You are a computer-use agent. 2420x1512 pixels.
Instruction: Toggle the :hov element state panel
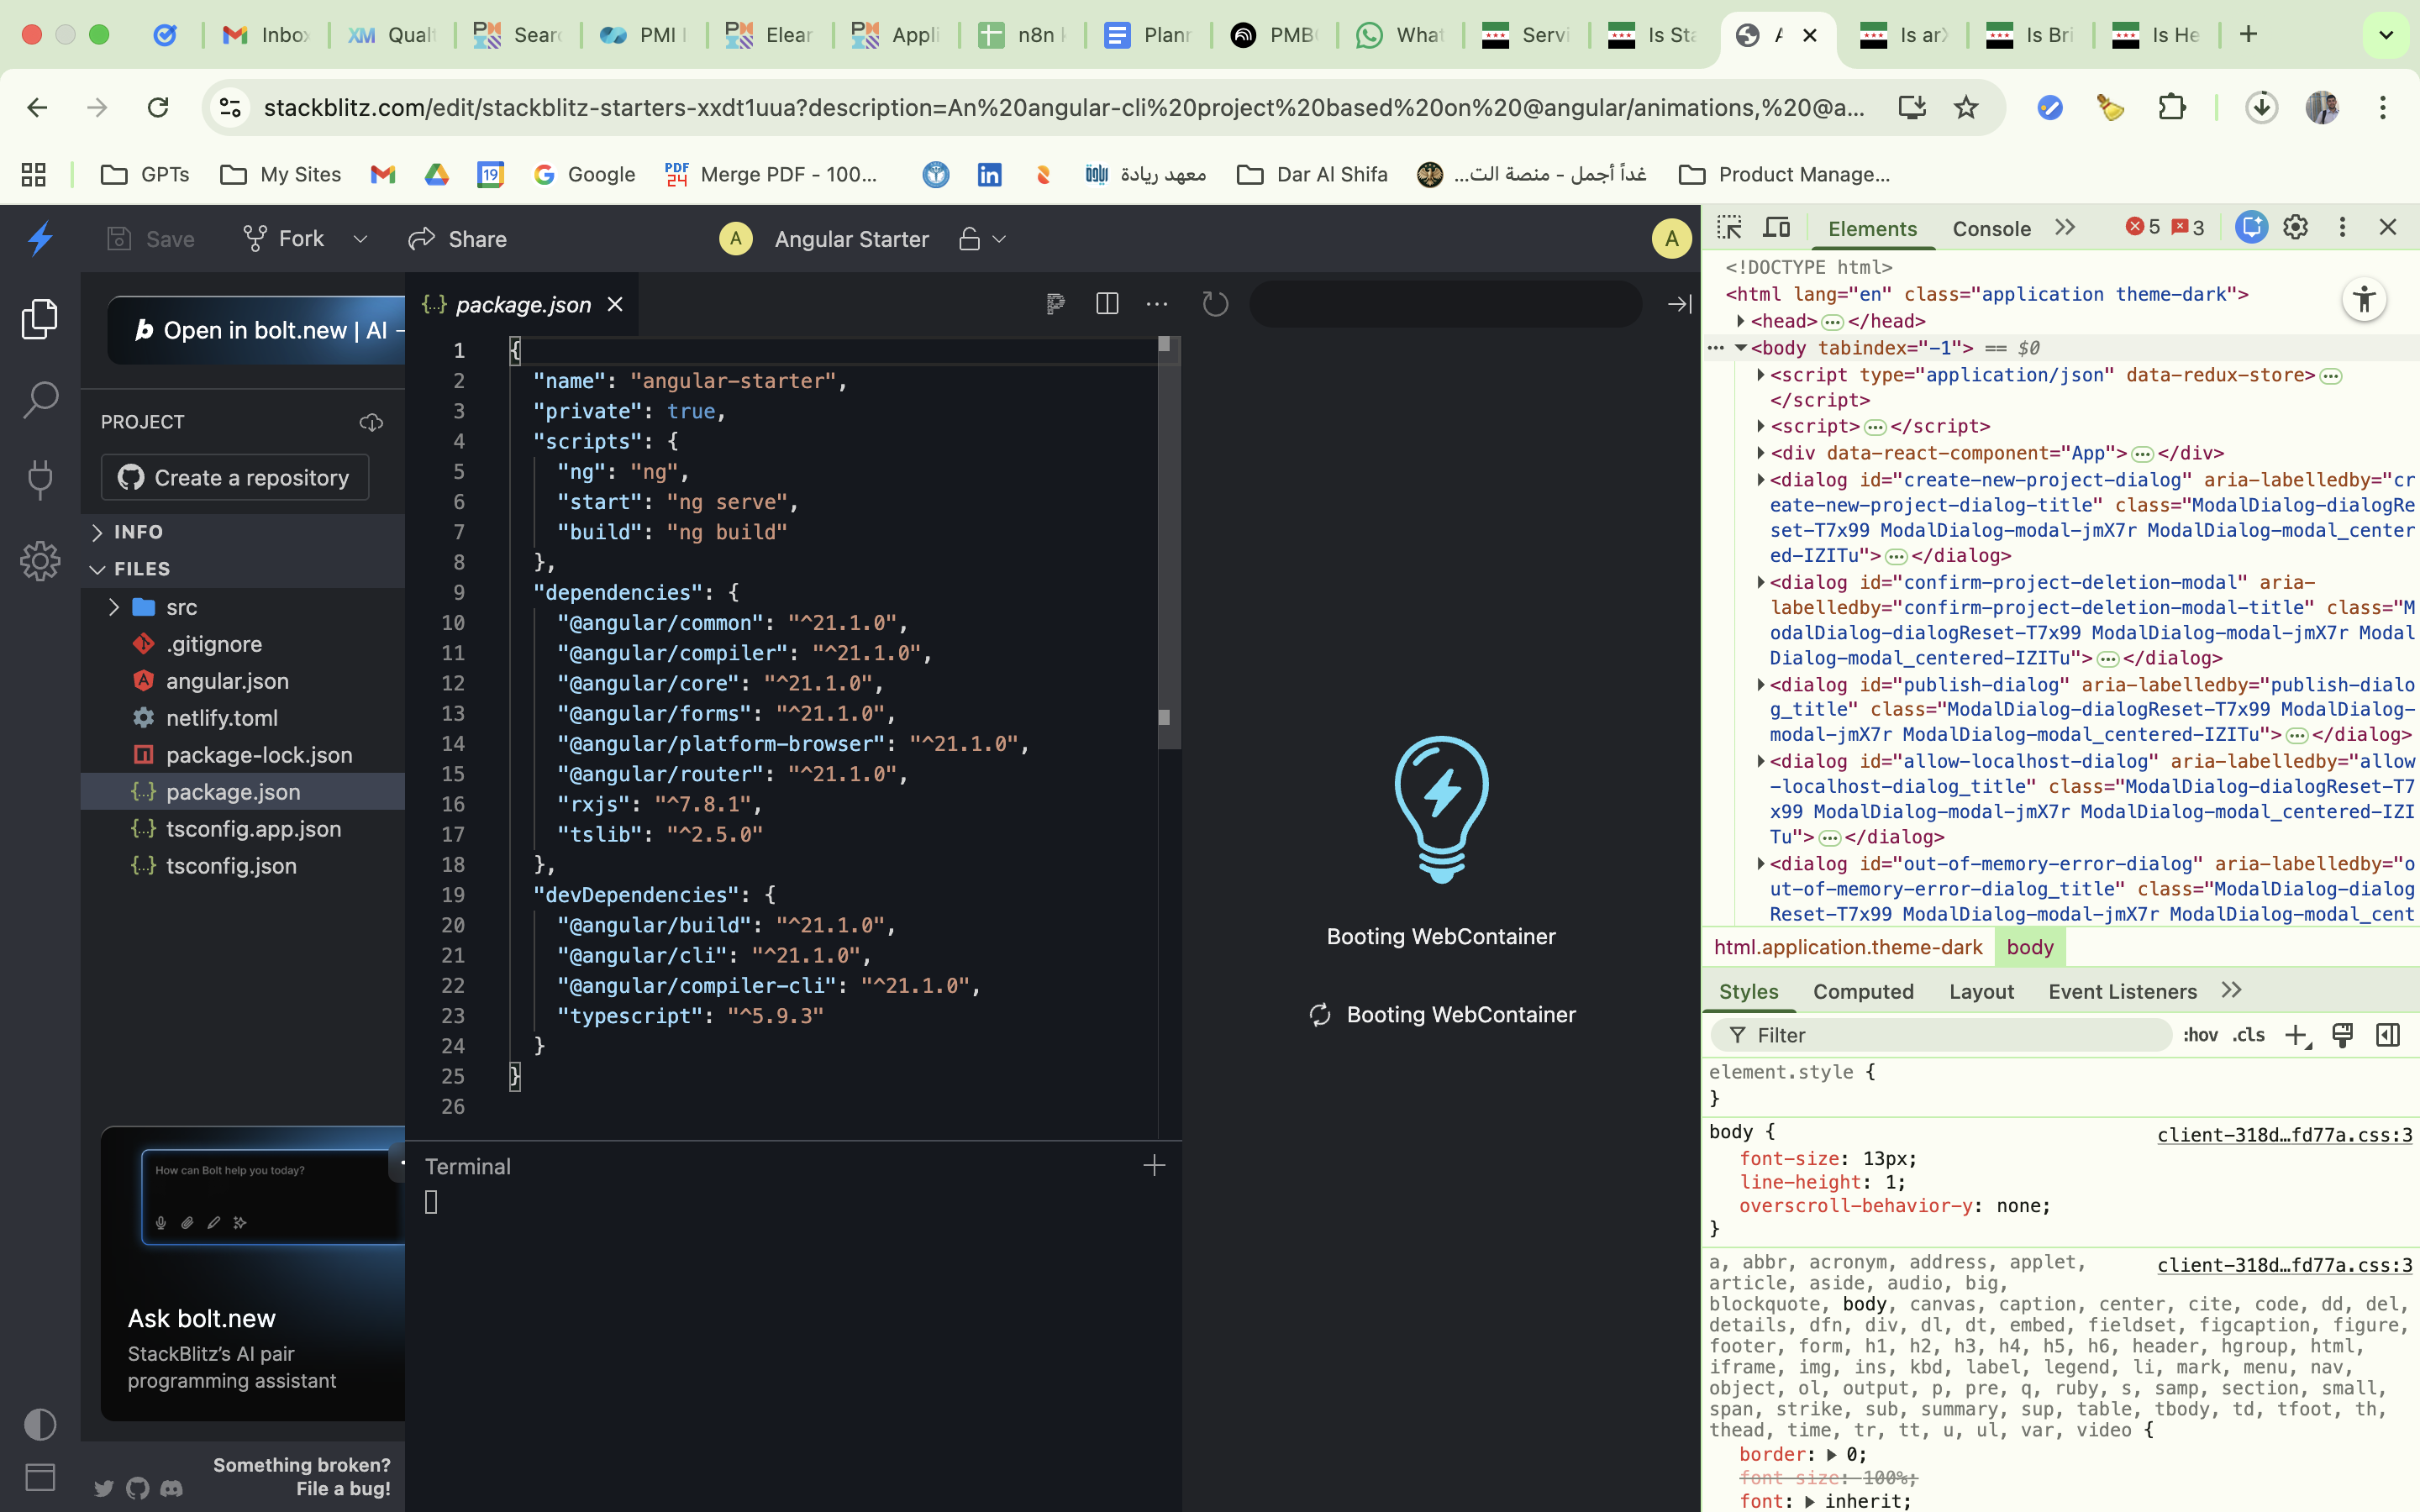pyautogui.click(x=2200, y=1035)
